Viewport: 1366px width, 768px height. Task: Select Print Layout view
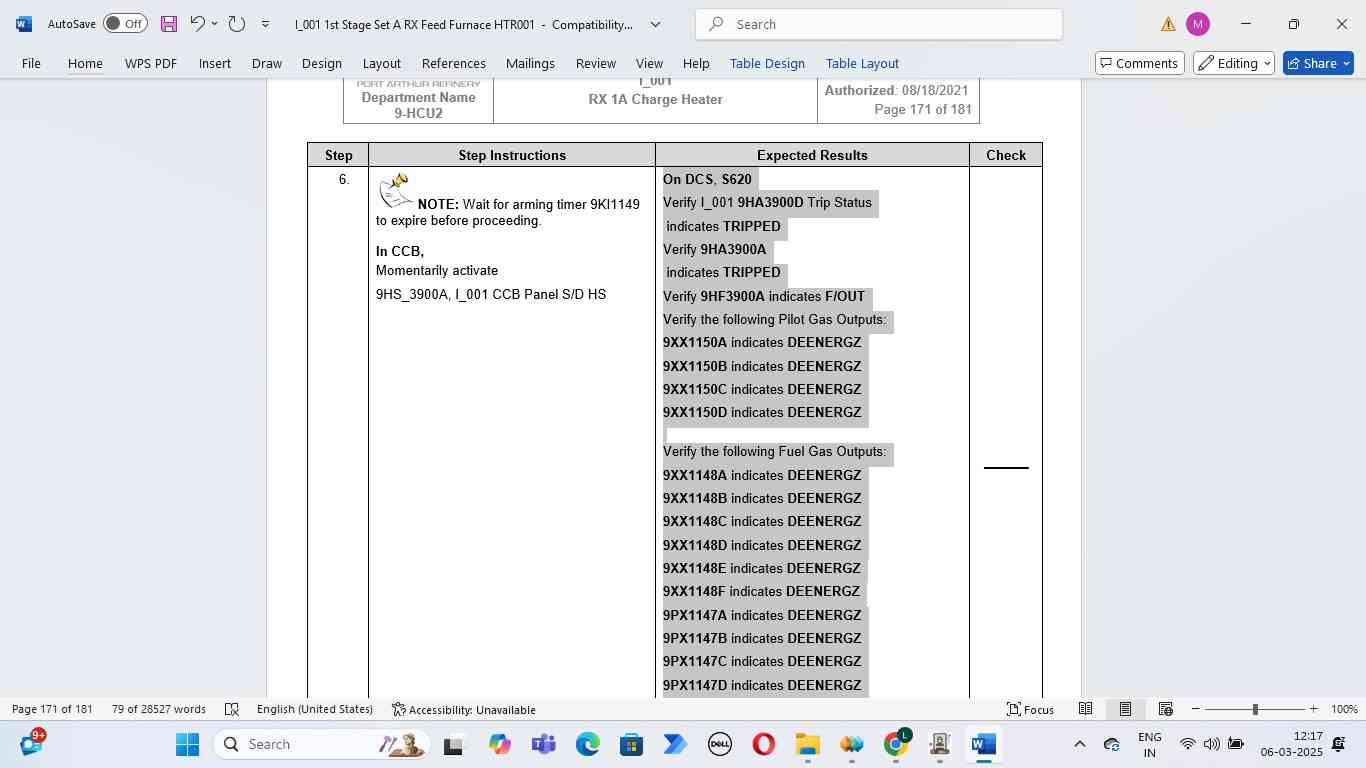pos(1125,709)
